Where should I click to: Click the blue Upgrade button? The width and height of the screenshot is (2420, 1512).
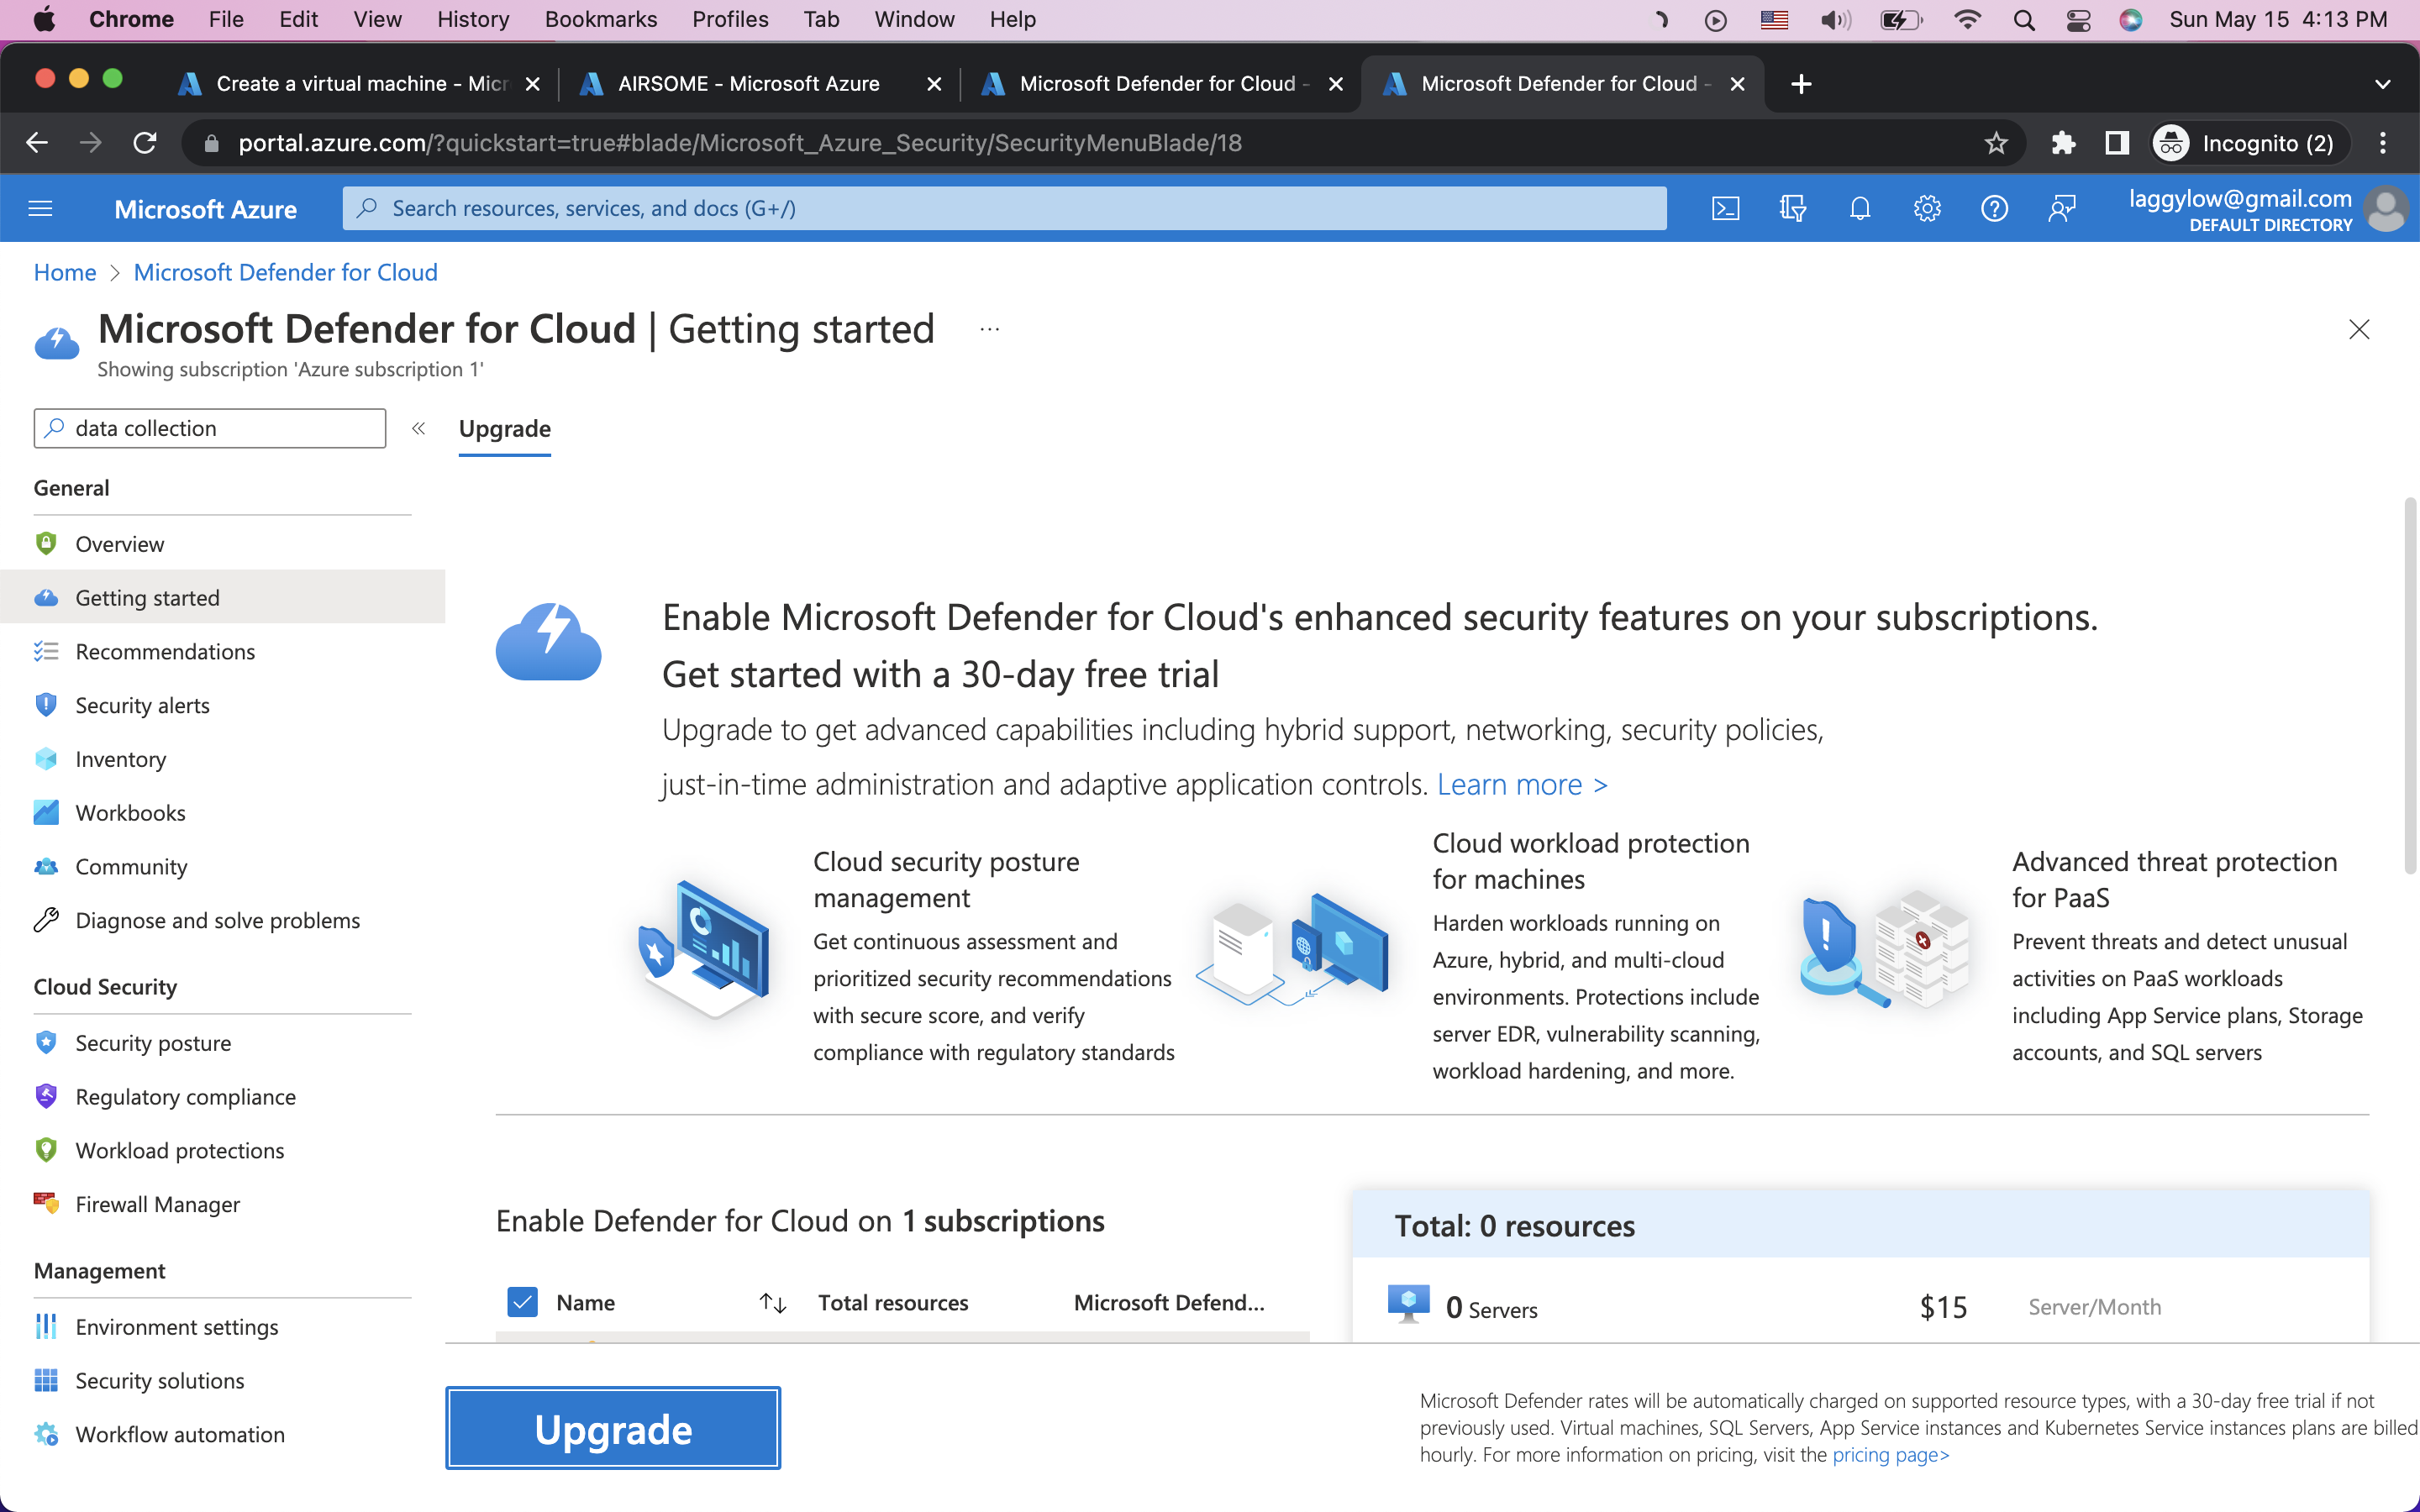(x=613, y=1428)
